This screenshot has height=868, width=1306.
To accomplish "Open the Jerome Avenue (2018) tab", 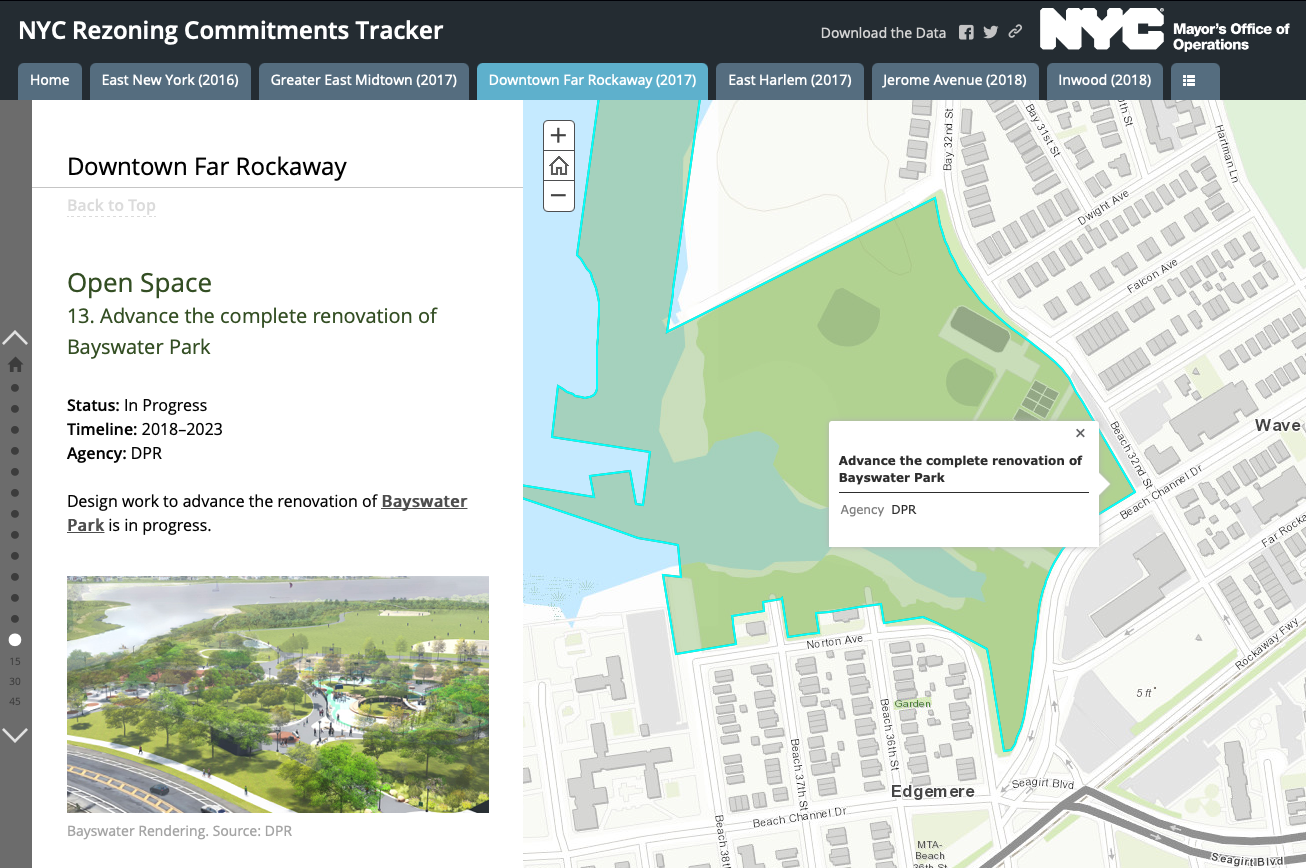I will click(x=955, y=81).
